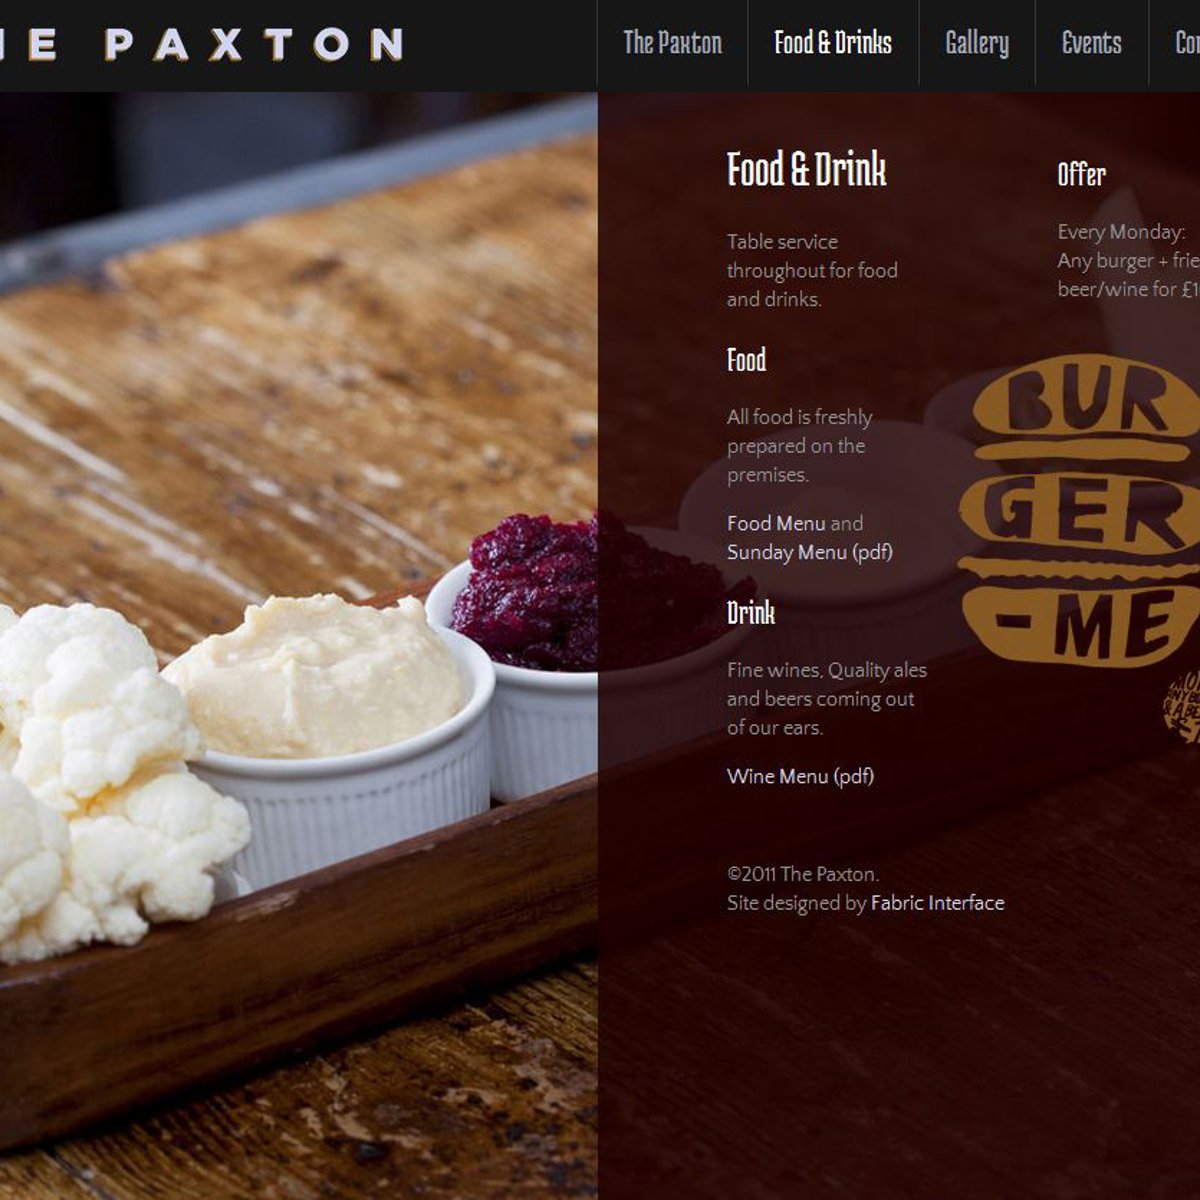Screen dimensions: 1200x1200
Task: Open The Paxton nav menu item
Action: pos(672,43)
